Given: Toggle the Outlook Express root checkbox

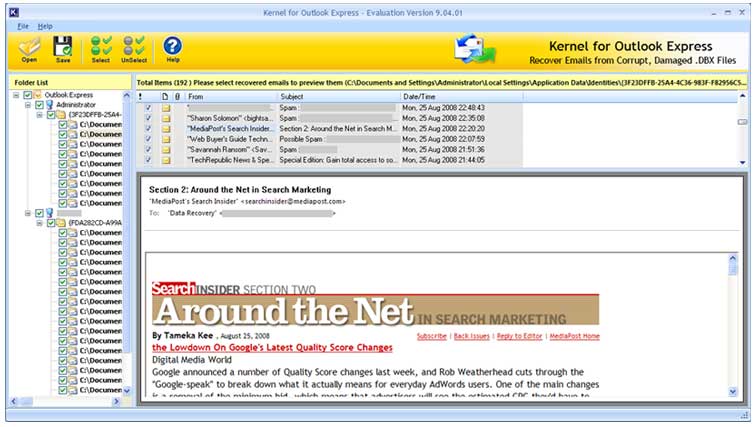Looking at the screenshot, I should click(28, 95).
